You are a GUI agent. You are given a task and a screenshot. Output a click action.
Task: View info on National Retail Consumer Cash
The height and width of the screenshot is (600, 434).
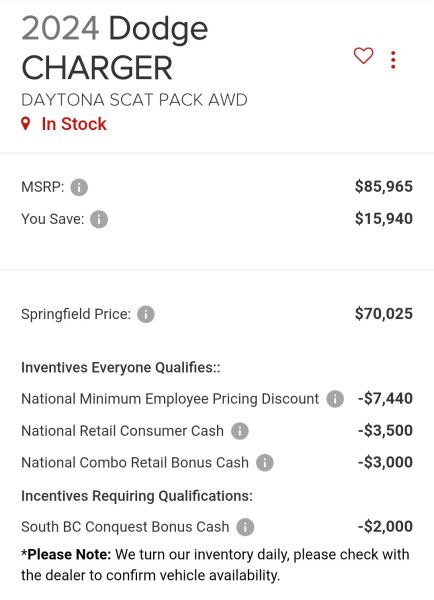click(x=240, y=431)
